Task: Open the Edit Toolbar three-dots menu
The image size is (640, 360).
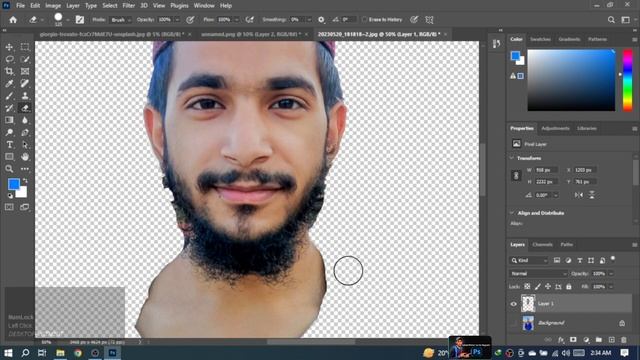Action: pyautogui.click(x=25, y=169)
